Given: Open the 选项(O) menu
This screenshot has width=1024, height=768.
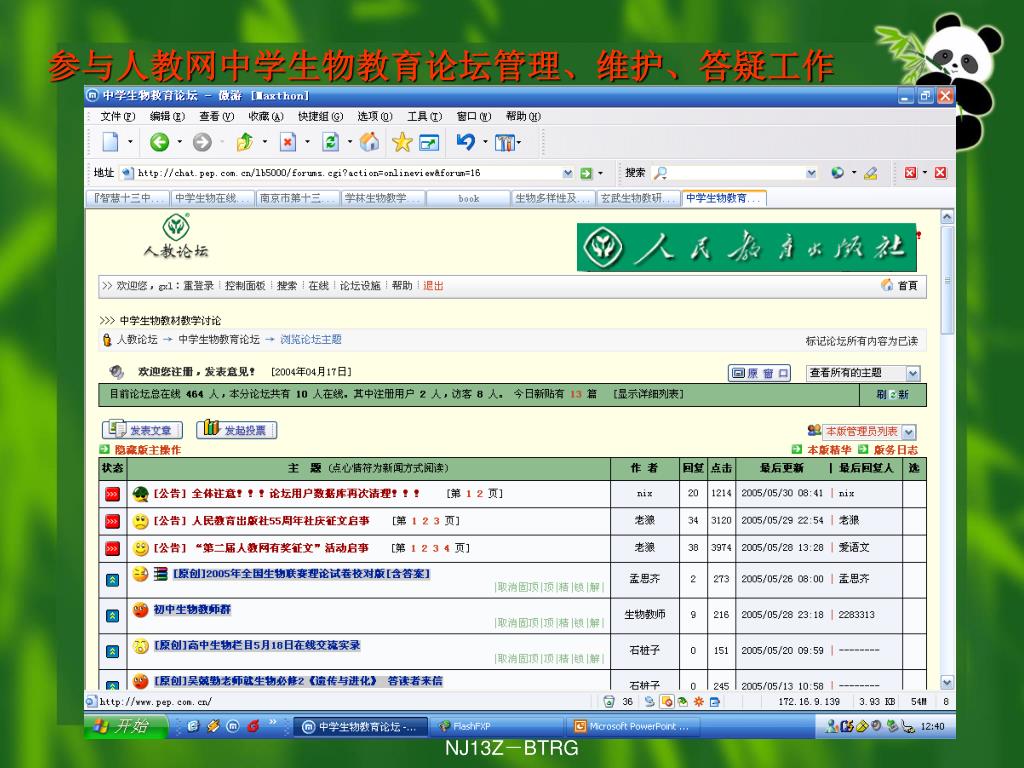Looking at the screenshot, I should [375, 116].
